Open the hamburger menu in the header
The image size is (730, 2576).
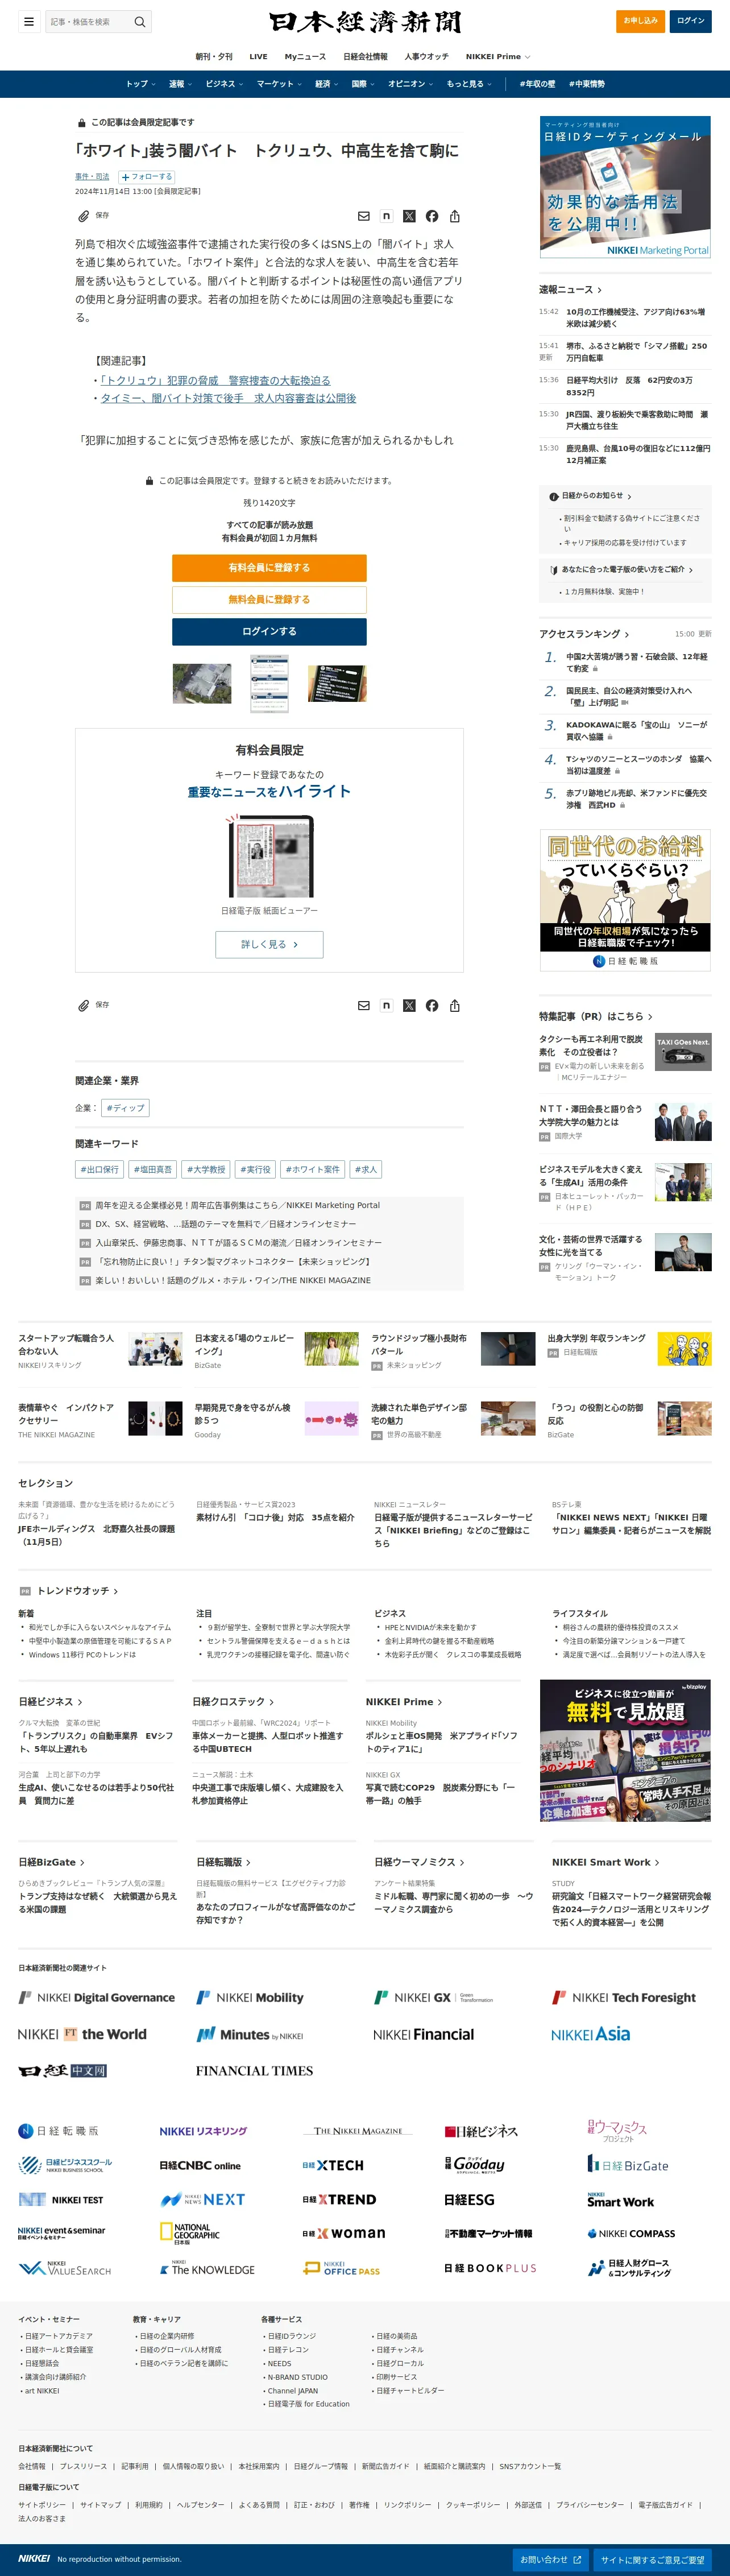(29, 21)
